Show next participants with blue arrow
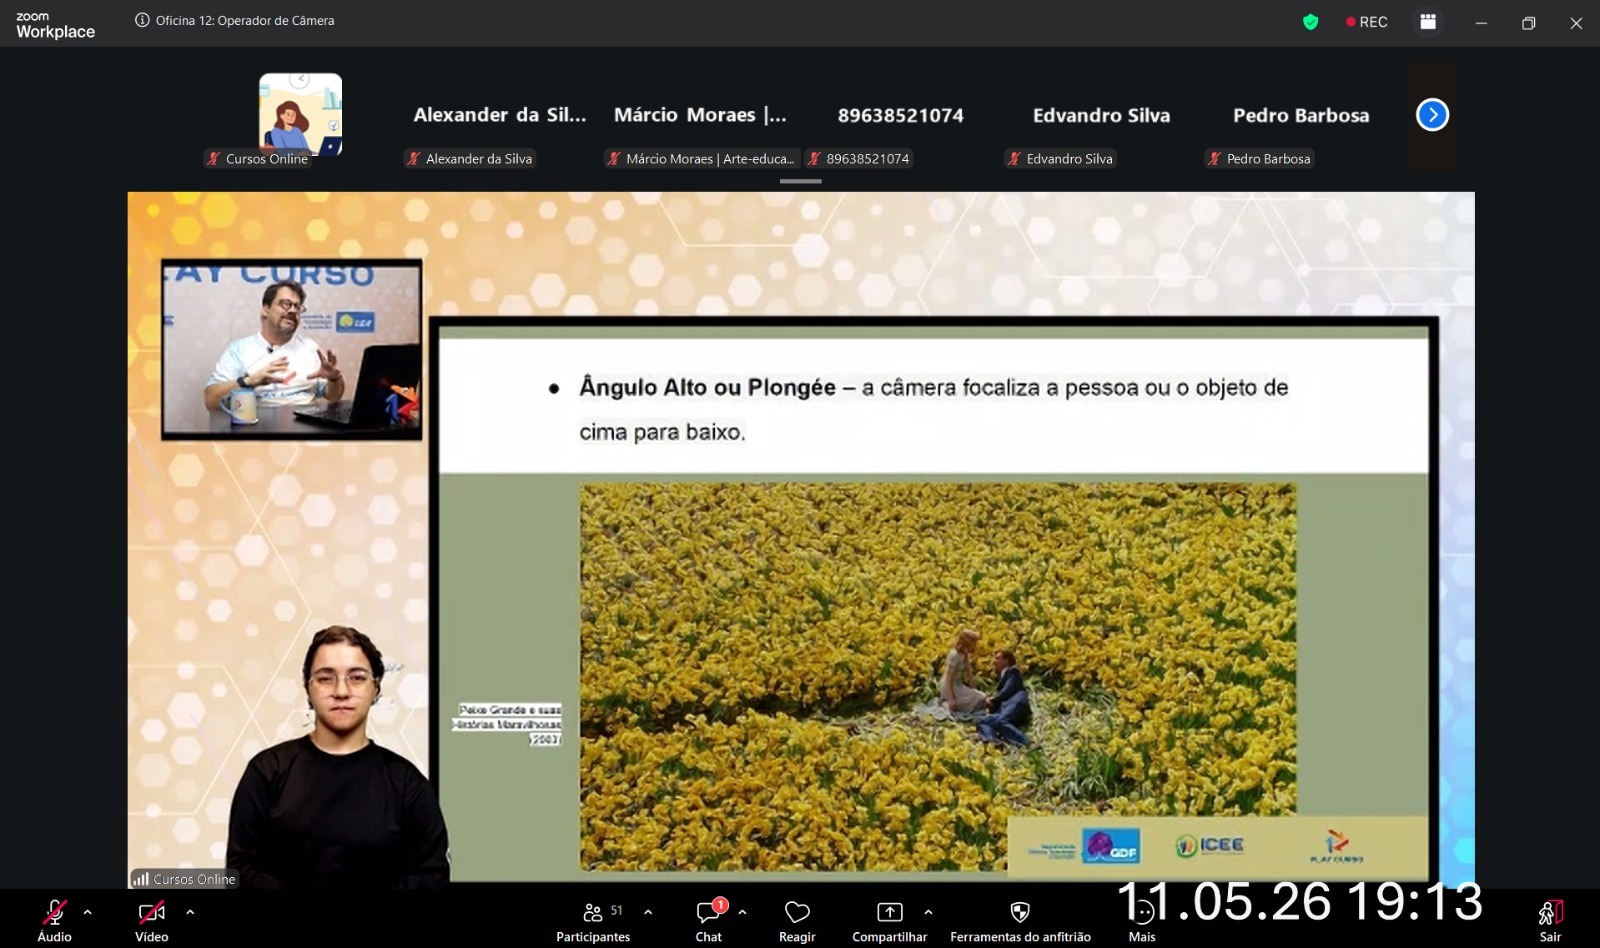Screen dimensions: 1600x948 coord(1432,115)
